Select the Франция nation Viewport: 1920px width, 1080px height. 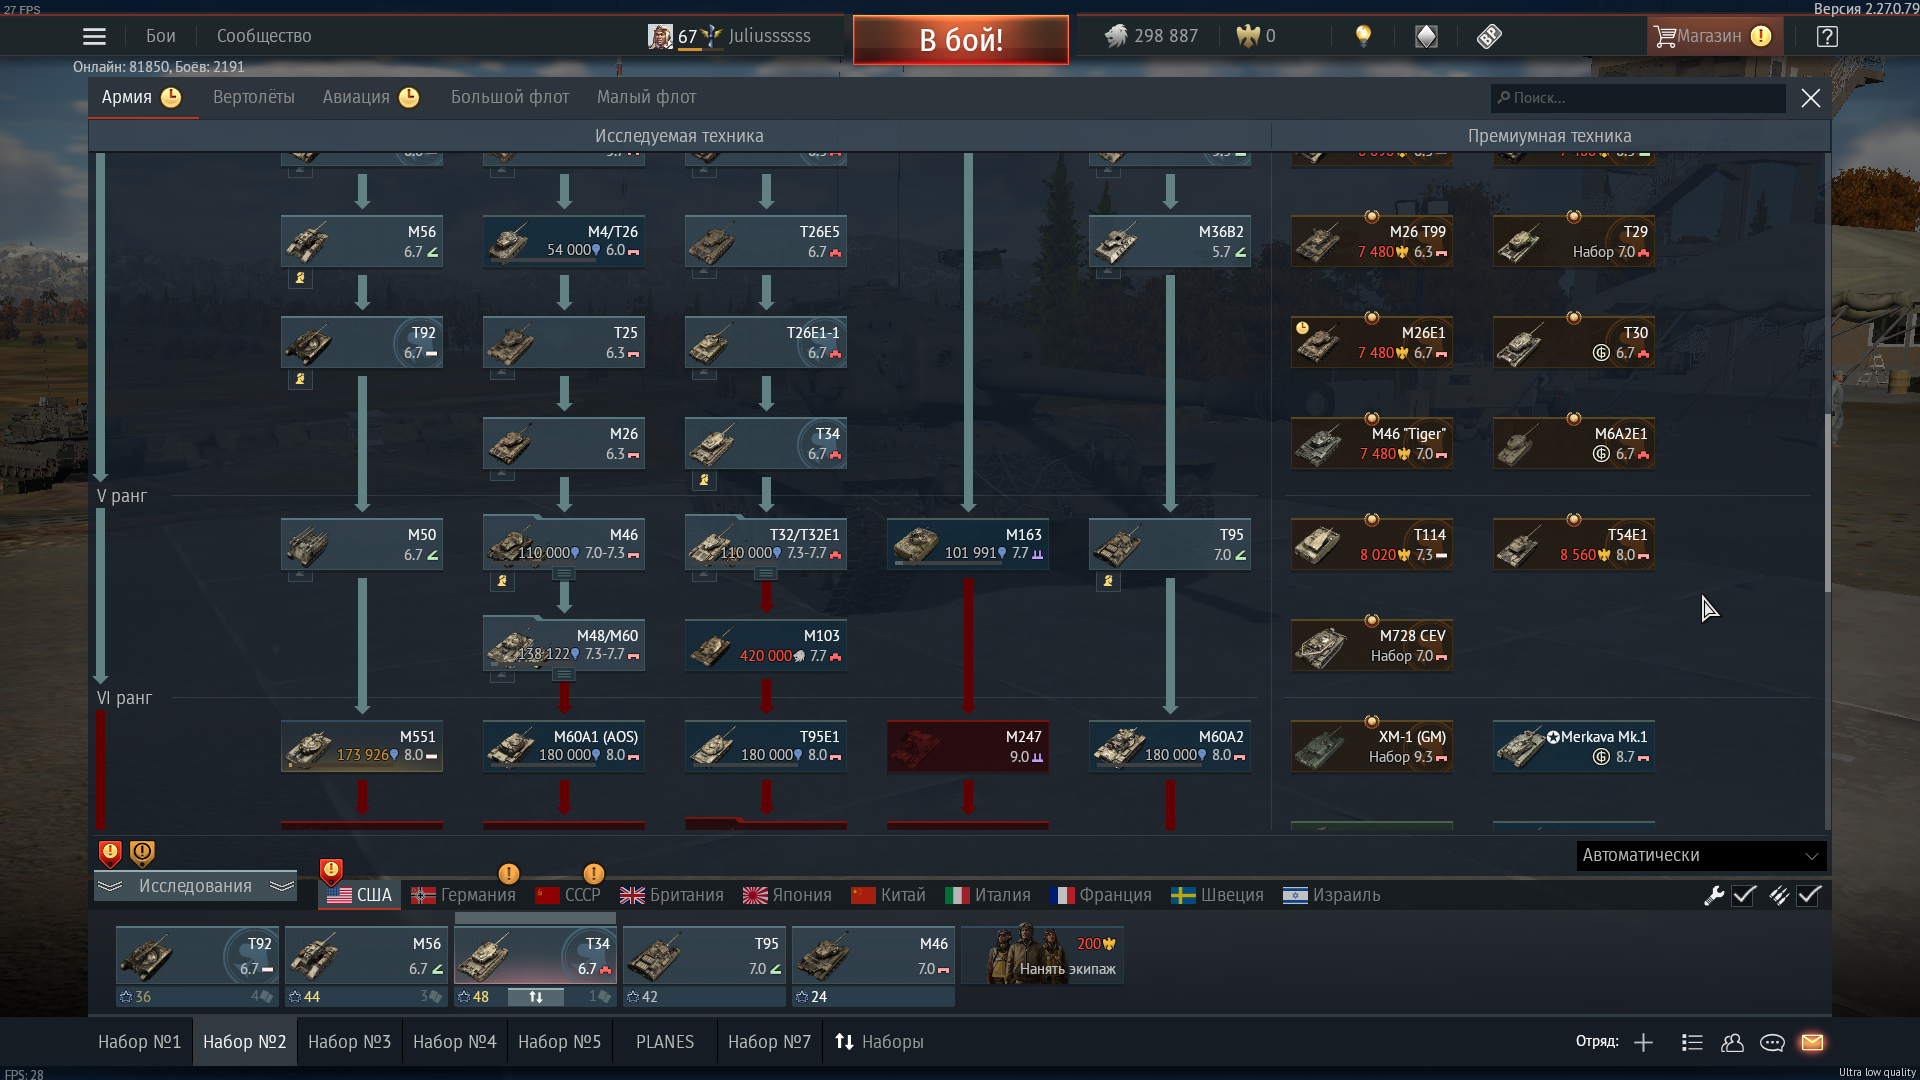click(x=1101, y=895)
